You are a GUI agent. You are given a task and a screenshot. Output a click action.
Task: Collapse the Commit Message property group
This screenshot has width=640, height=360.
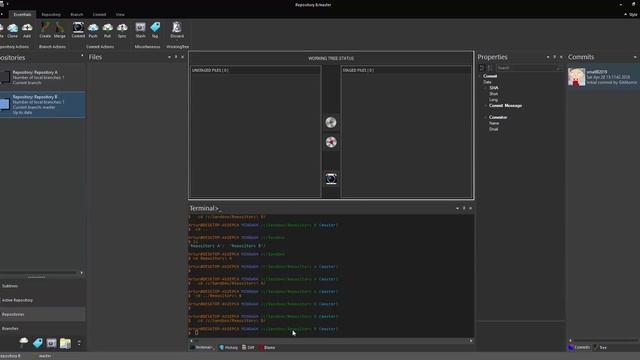tap(486, 106)
